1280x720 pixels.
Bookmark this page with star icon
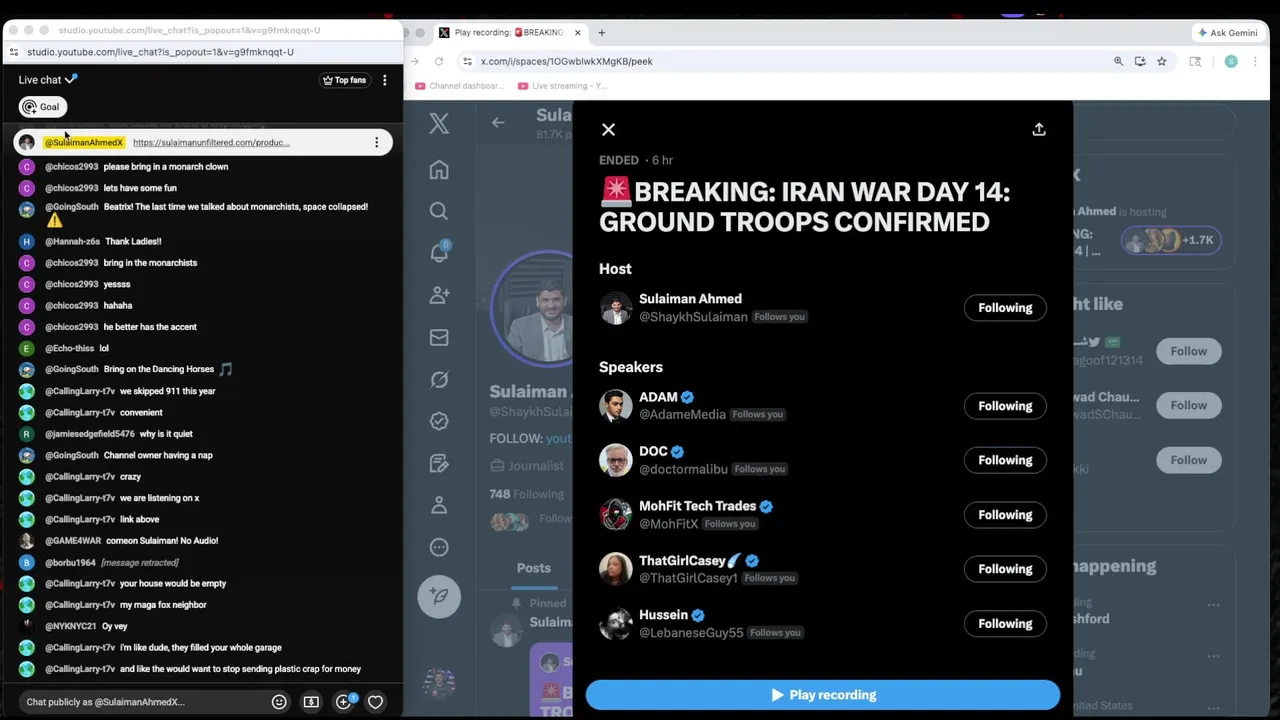(1161, 61)
